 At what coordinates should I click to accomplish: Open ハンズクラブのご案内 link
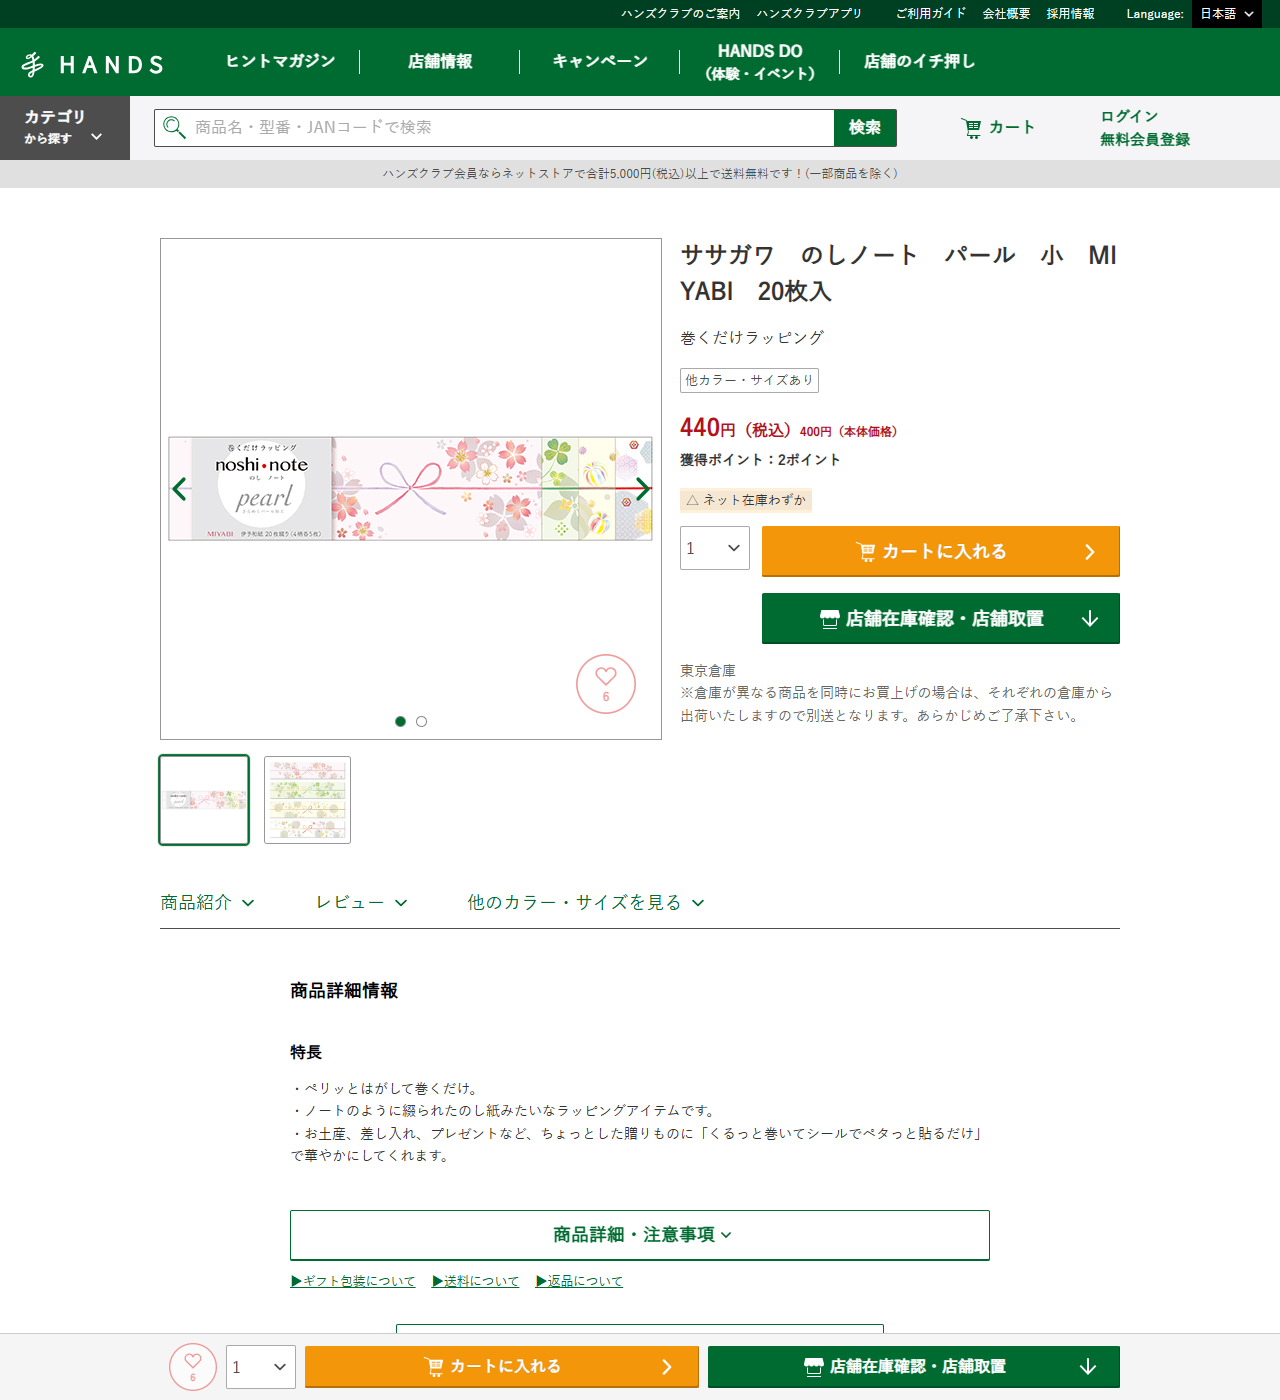[x=680, y=14]
